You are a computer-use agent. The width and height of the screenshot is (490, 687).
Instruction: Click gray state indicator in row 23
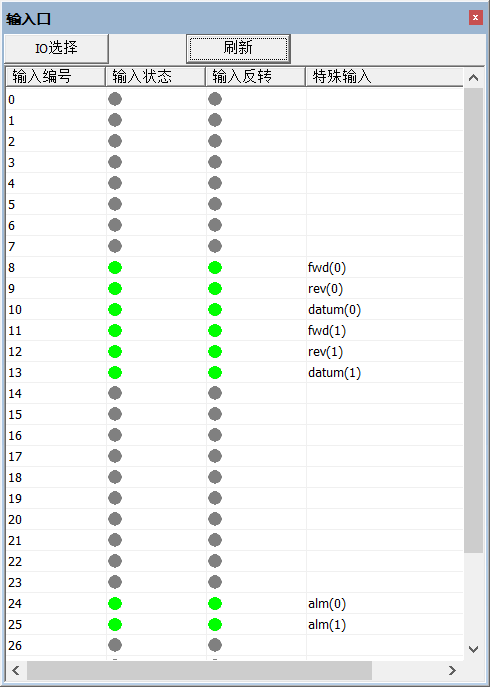pos(115,582)
